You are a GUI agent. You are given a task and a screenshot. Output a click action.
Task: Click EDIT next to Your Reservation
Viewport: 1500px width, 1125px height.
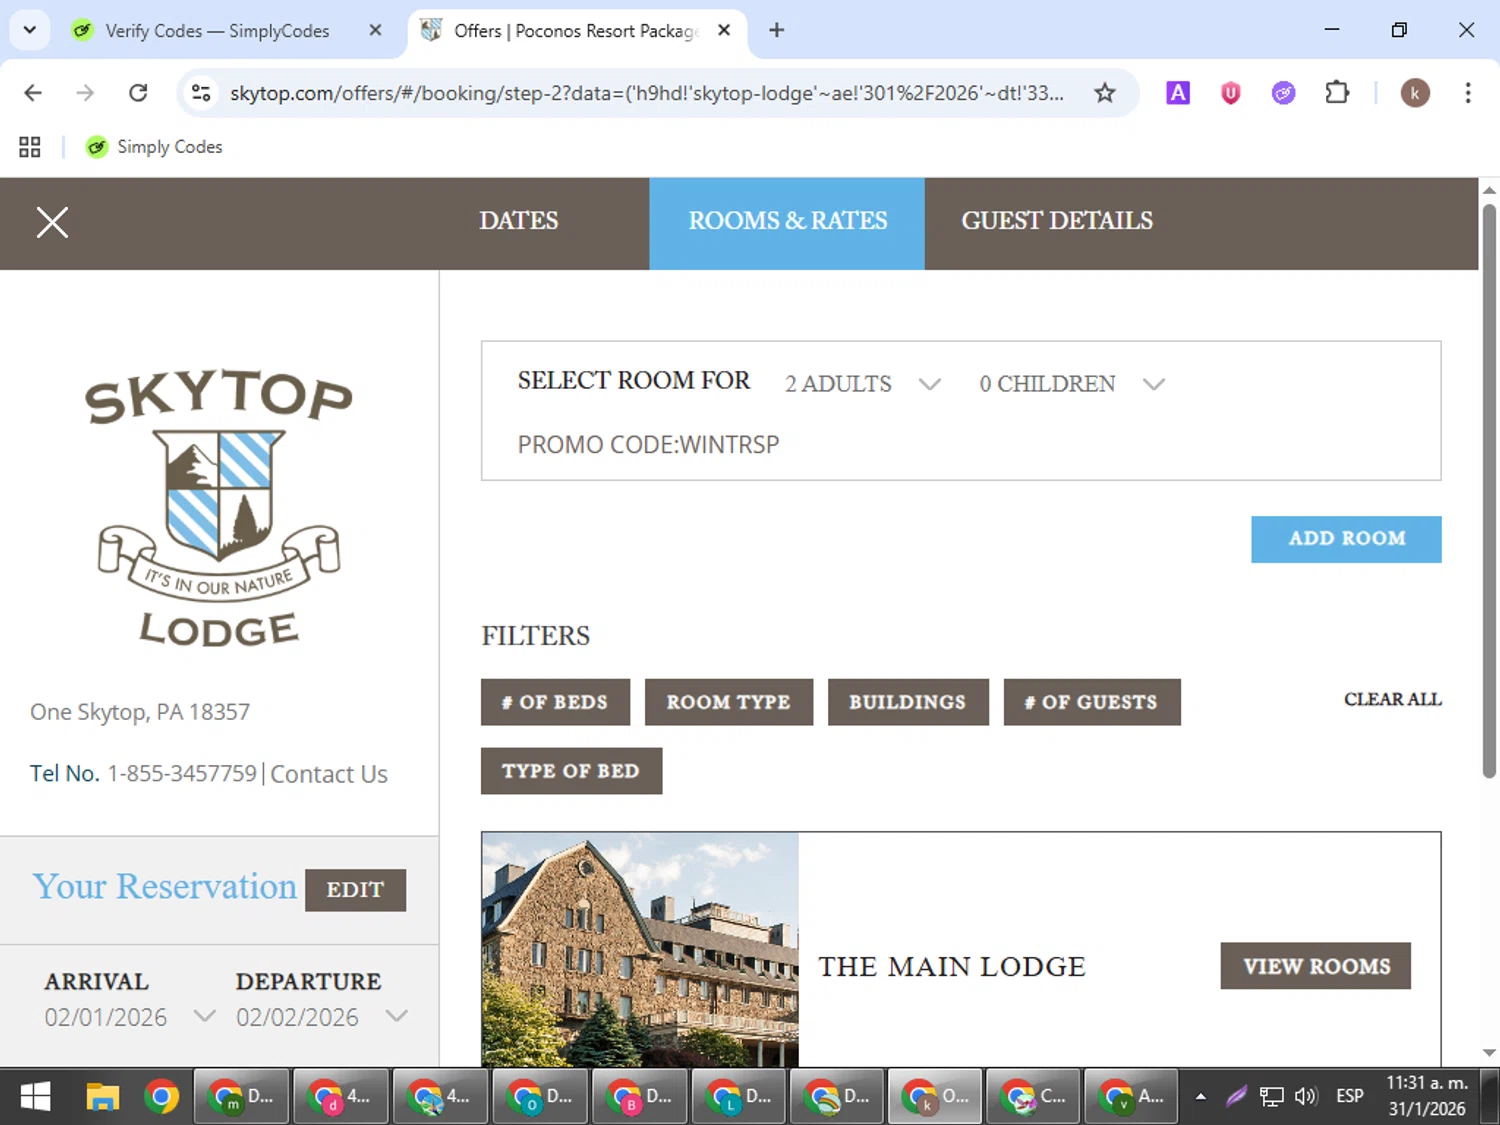coord(355,890)
